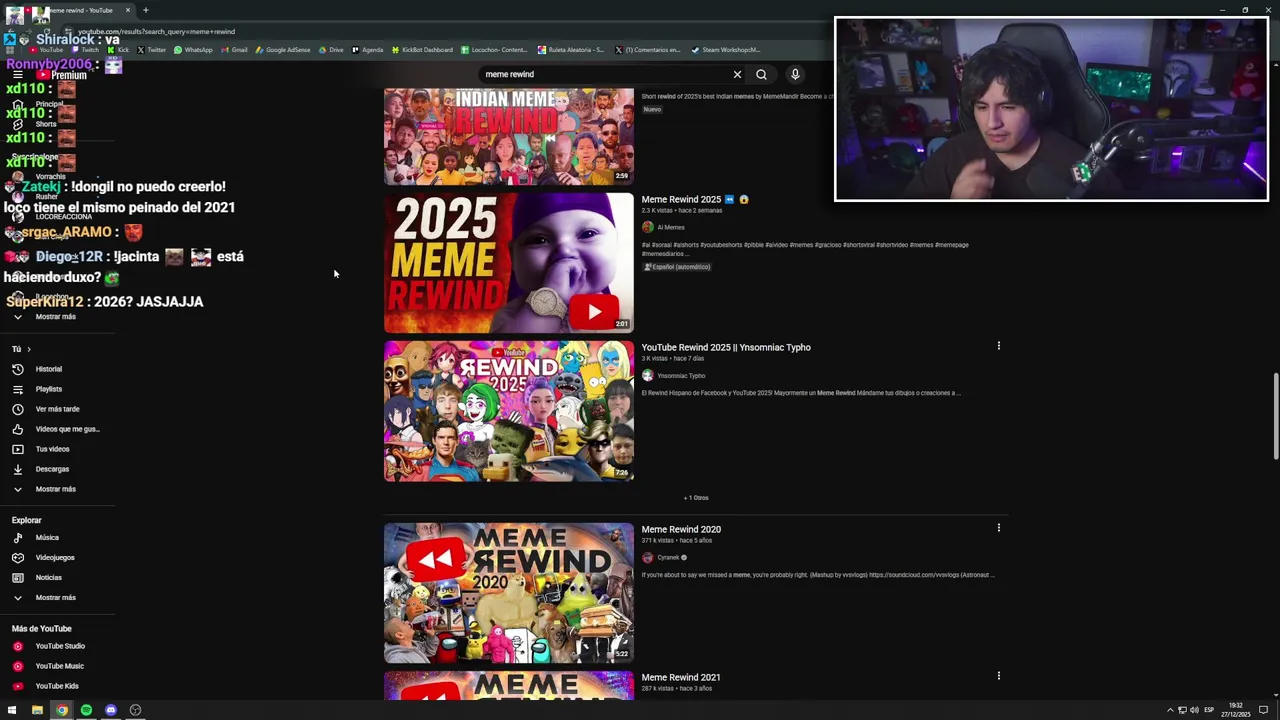Expand the Tú section chevron
This screenshot has width=1280, height=720.
point(29,349)
